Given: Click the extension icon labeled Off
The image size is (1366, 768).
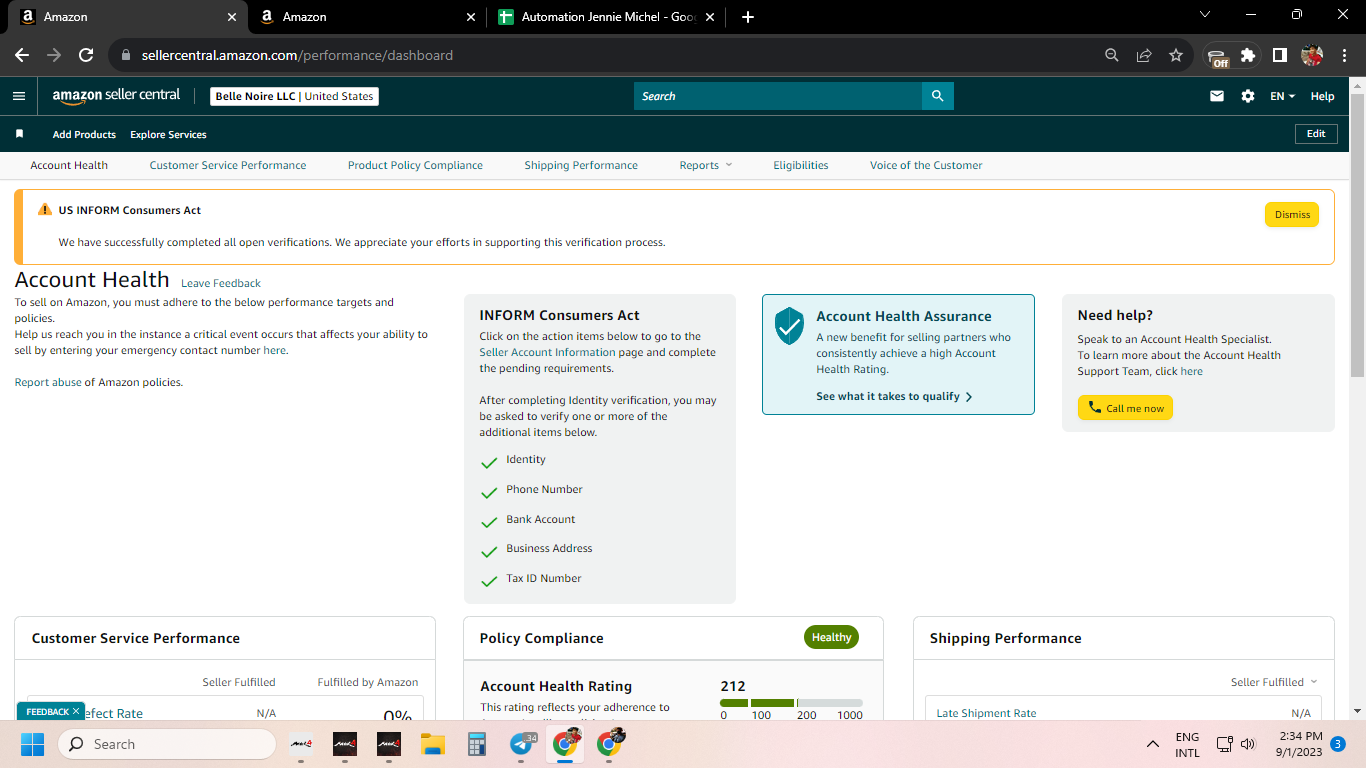Looking at the screenshot, I should coord(1217,56).
